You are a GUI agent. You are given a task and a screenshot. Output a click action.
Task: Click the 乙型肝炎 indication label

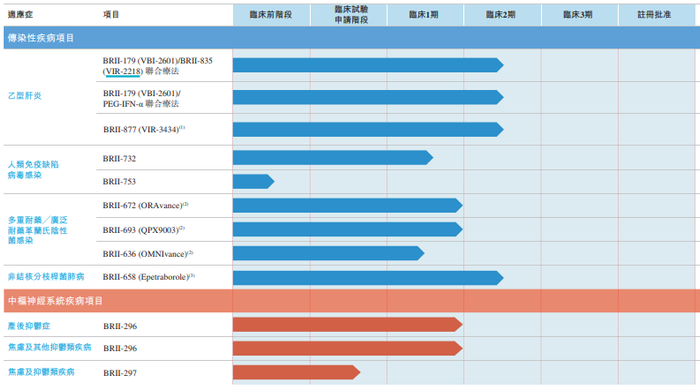[x=25, y=95]
